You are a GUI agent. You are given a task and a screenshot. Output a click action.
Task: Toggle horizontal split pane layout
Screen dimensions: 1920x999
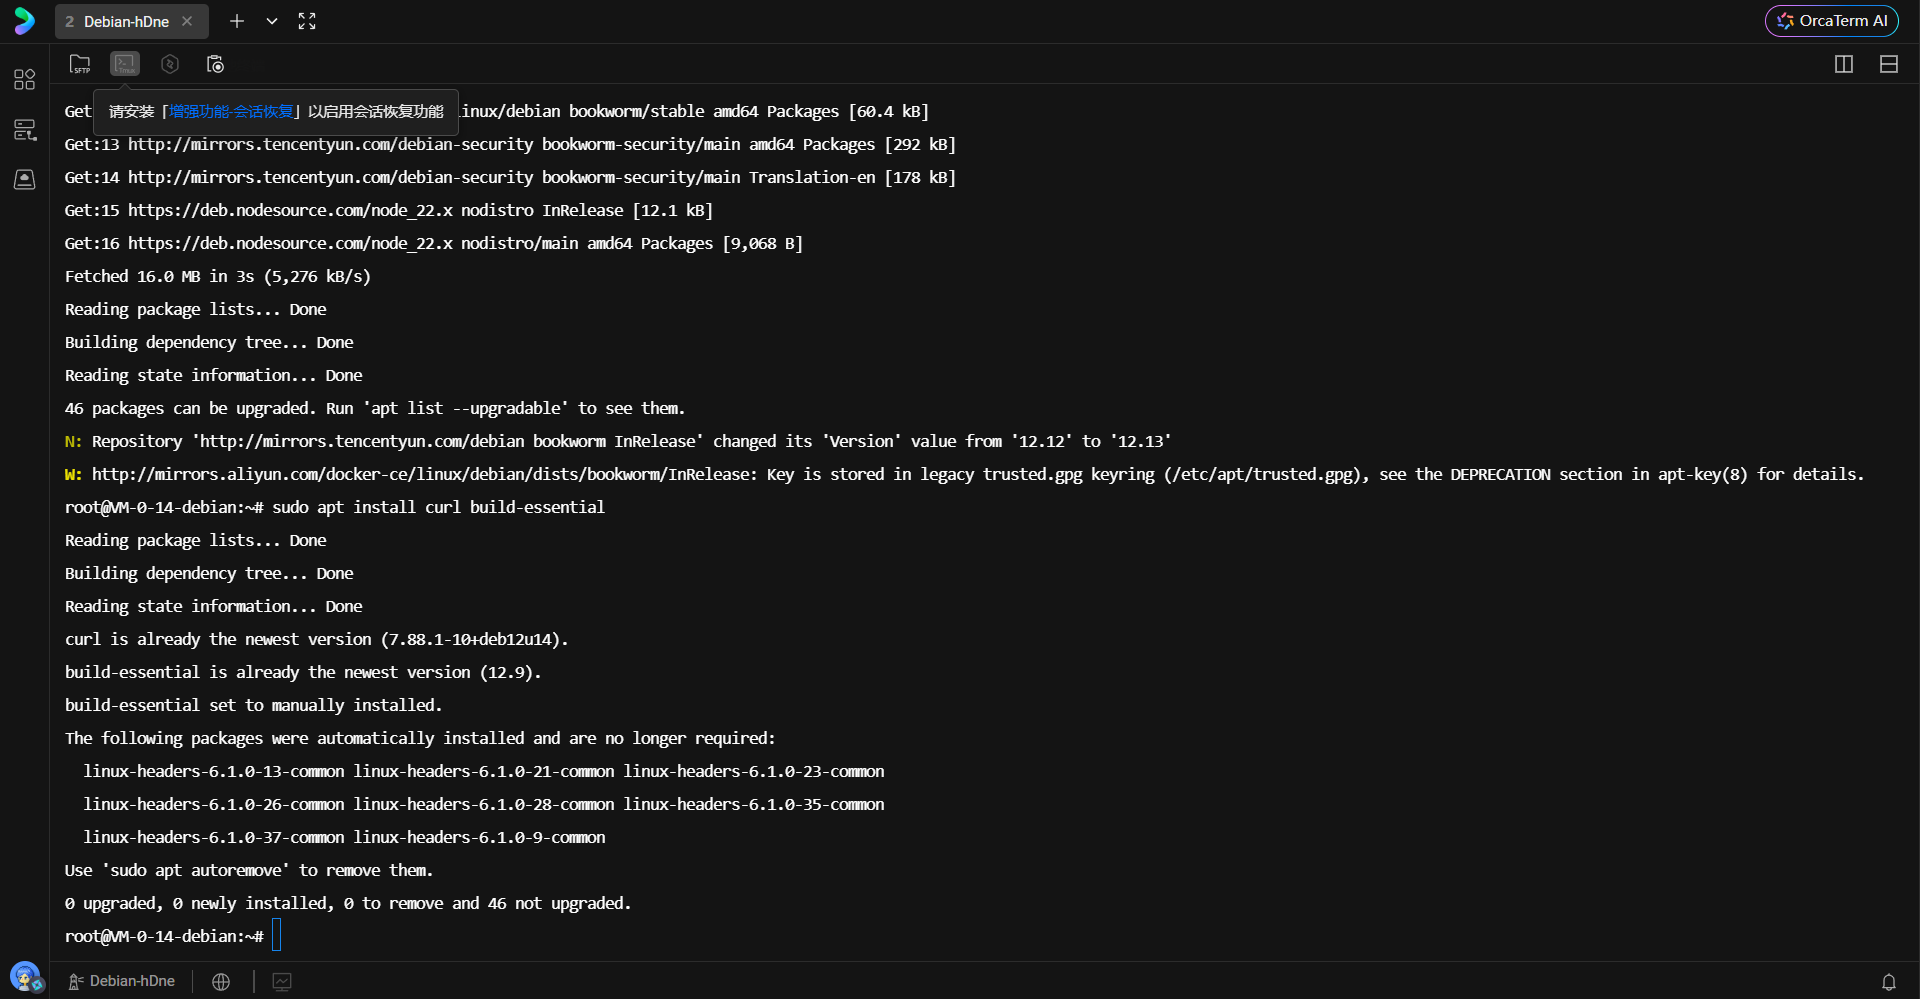point(1890,64)
